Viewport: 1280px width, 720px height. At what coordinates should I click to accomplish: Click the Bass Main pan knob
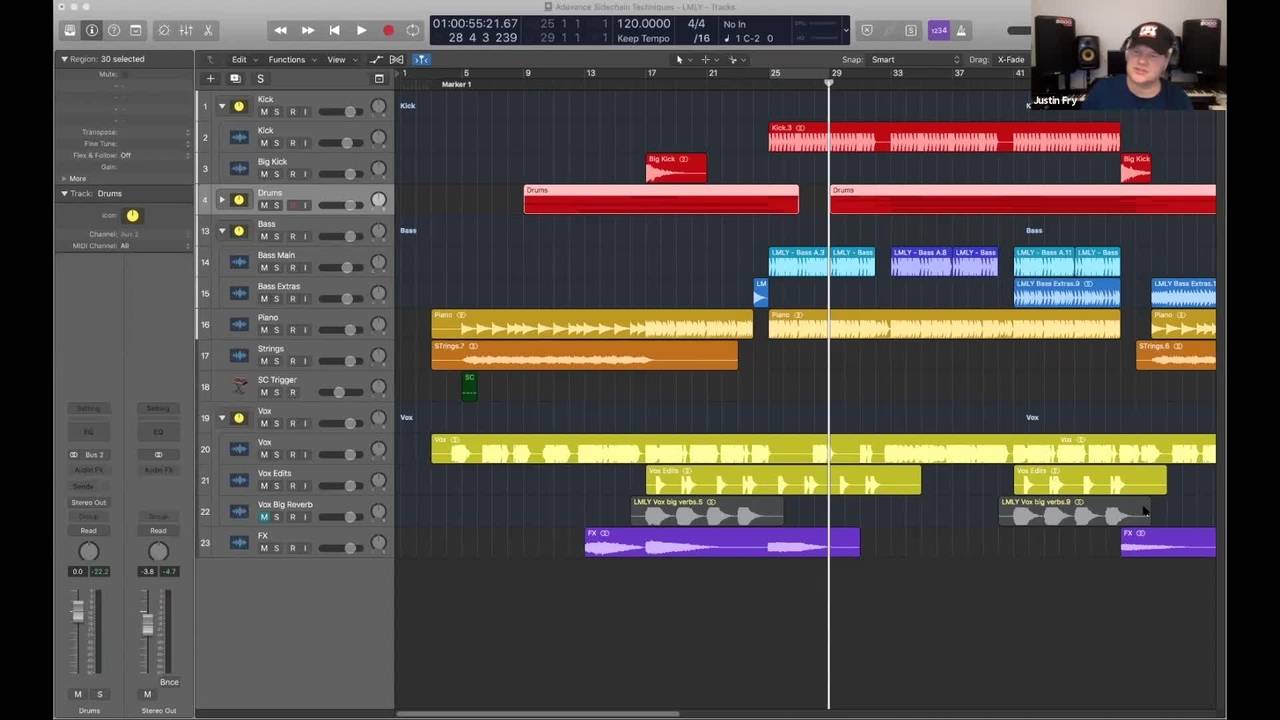coord(378,262)
